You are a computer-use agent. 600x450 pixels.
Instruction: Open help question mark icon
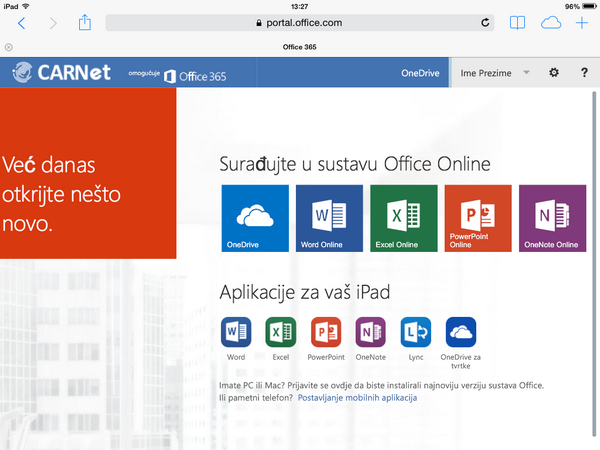click(x=584, y=72)
